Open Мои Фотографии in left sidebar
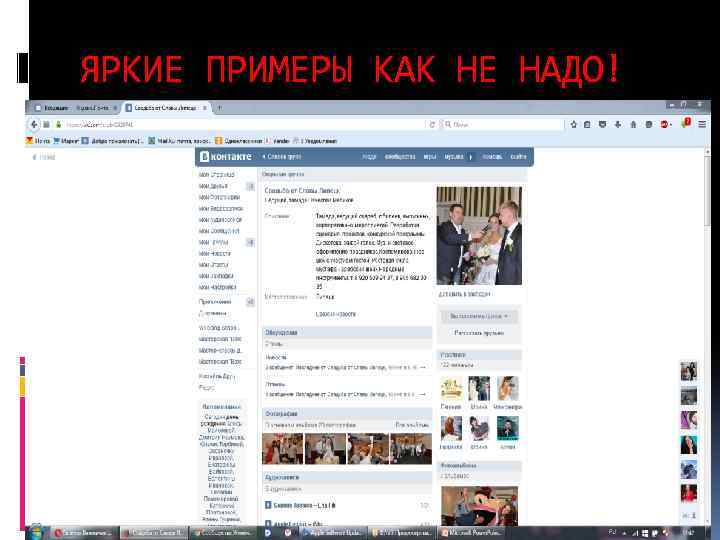 coord(219,197)
